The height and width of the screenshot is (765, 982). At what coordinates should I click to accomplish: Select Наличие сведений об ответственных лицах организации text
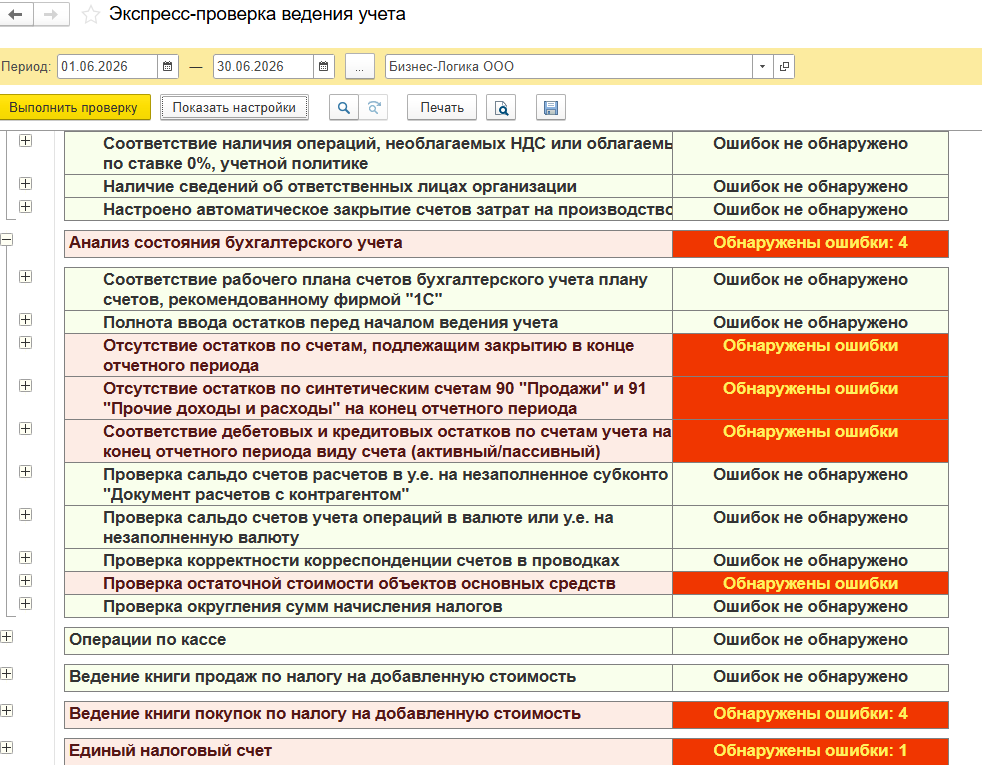tap(340, 187)
